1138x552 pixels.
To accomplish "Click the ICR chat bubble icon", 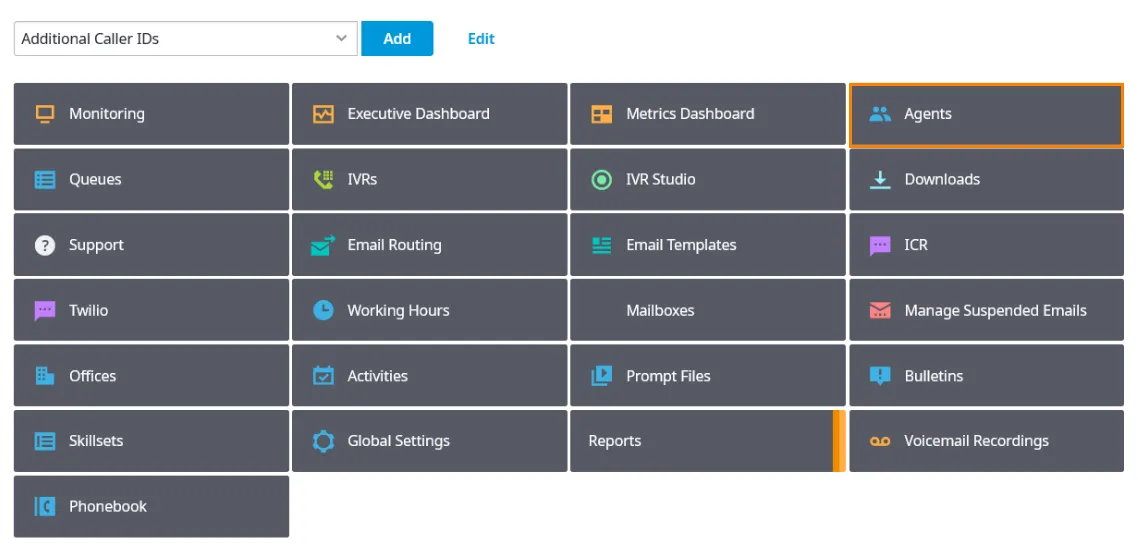I will coord(880,246).
